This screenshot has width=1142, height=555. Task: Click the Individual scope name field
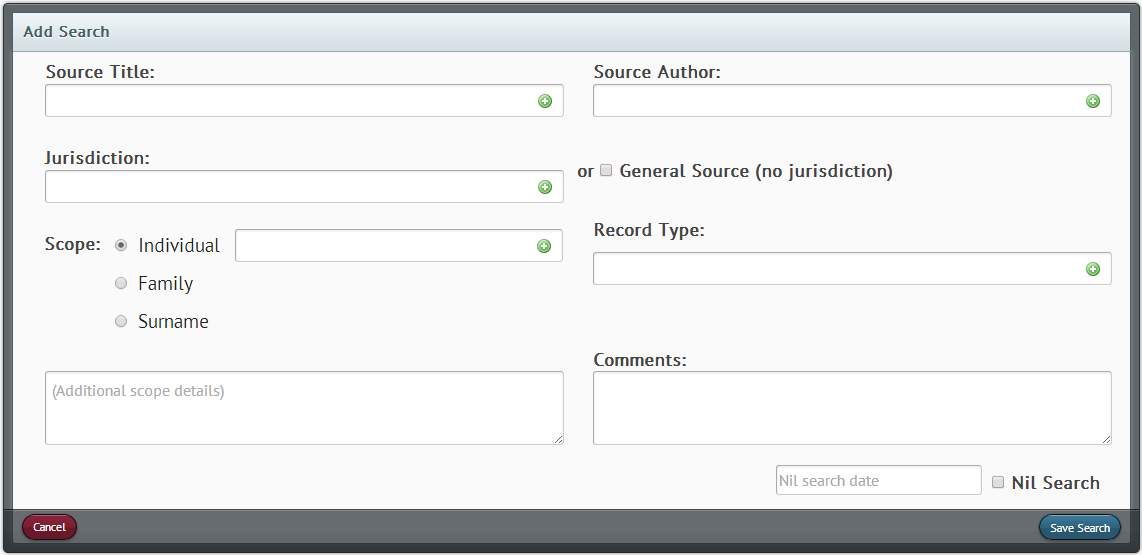[x=398, y=245]
